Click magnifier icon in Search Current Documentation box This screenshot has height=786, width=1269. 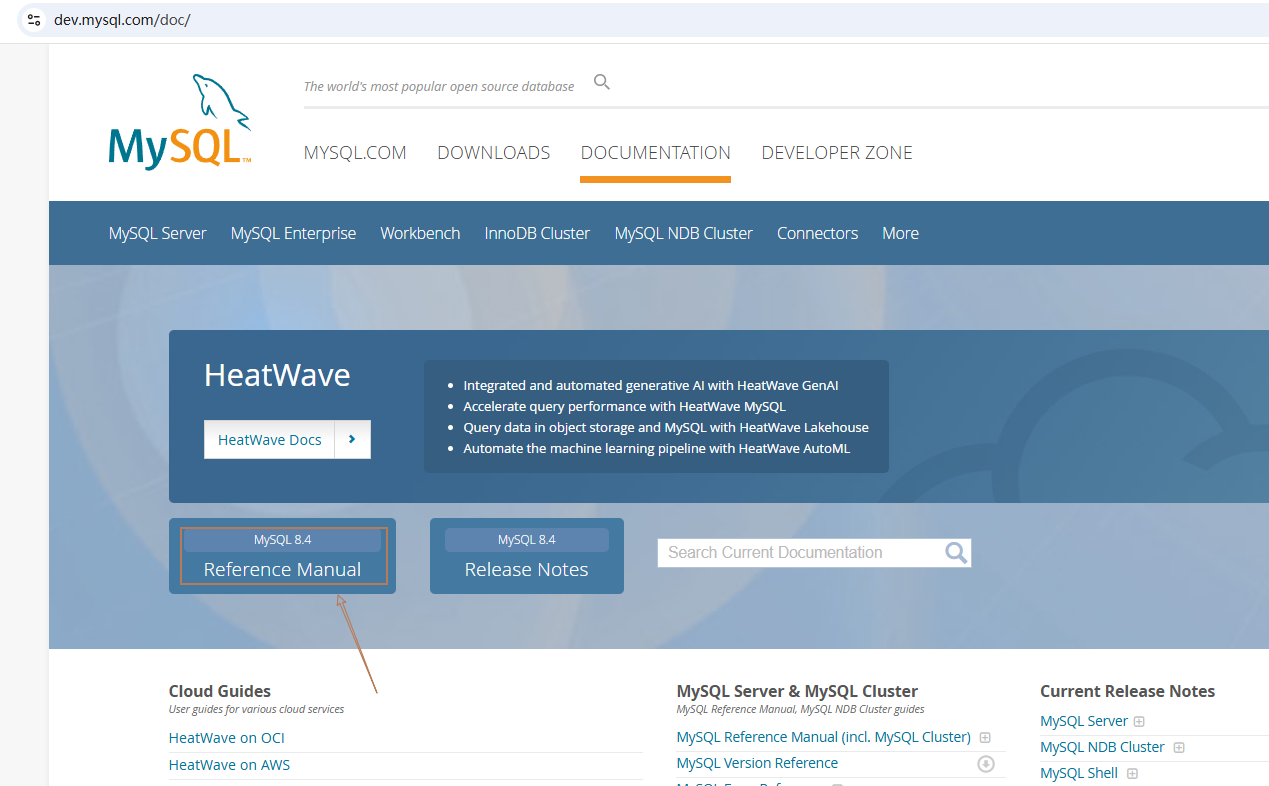(956, 553)
